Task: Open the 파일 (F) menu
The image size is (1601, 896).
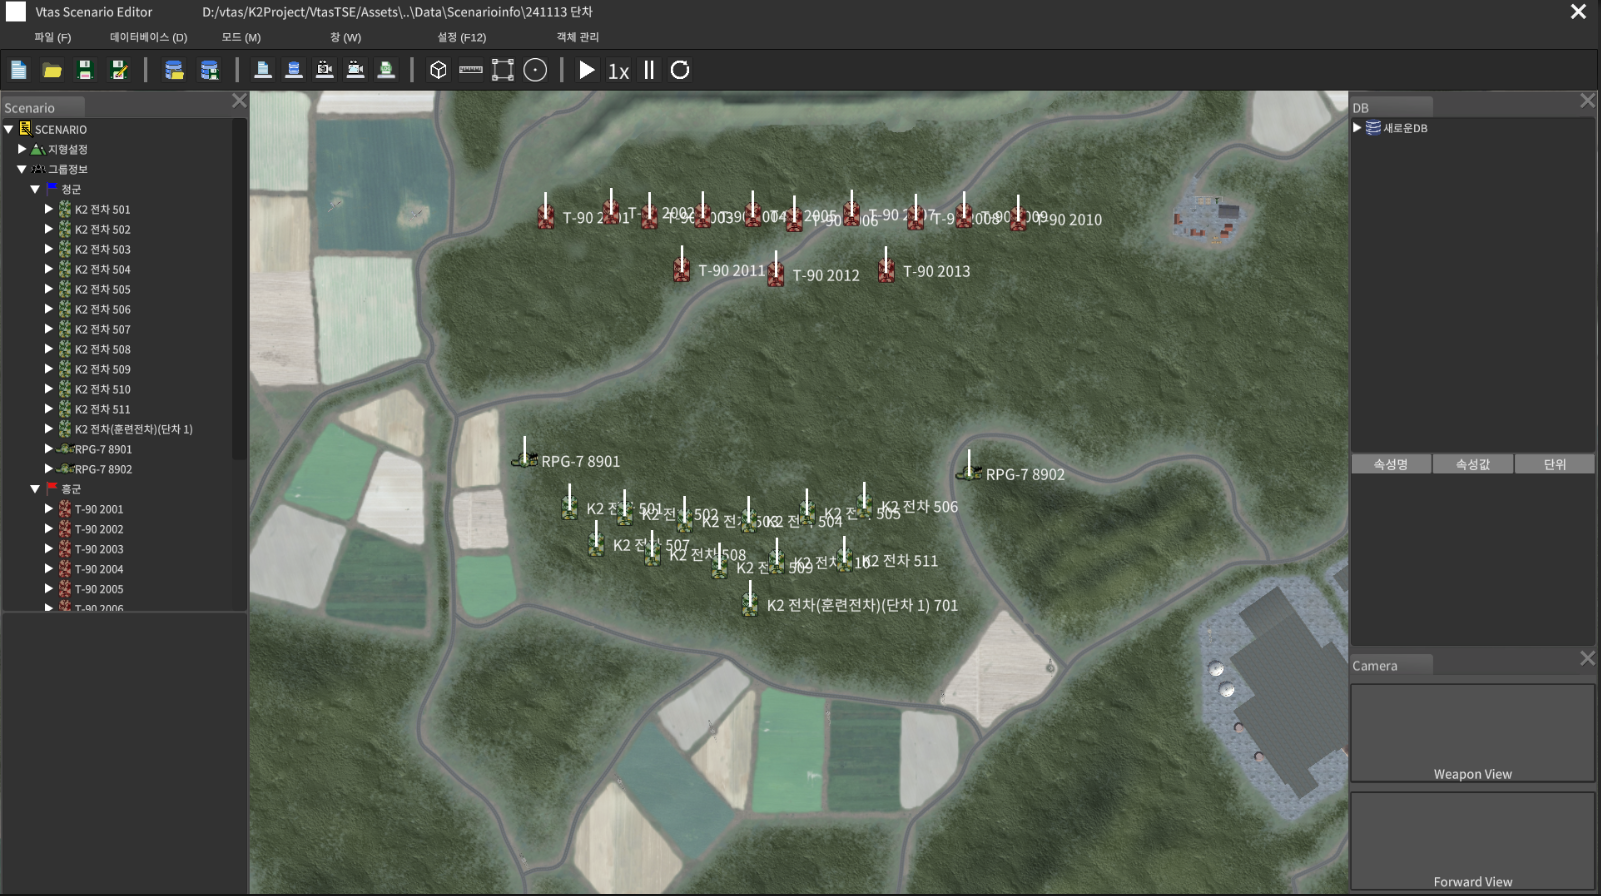Action: coord(53,37)
